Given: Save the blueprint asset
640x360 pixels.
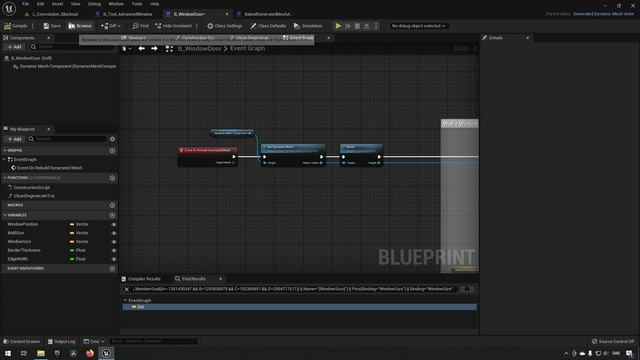Looking at the screenshot, I should click(52, 26).
